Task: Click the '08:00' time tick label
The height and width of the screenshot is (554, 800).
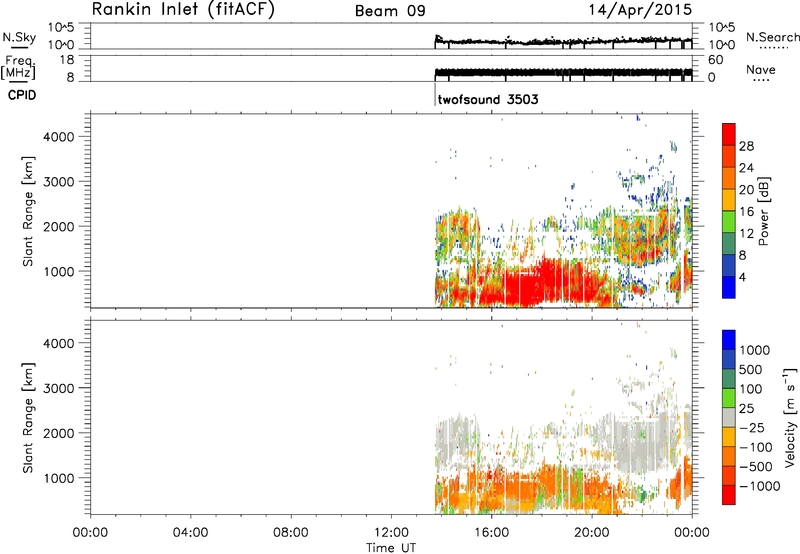Action: coord(291,533)
